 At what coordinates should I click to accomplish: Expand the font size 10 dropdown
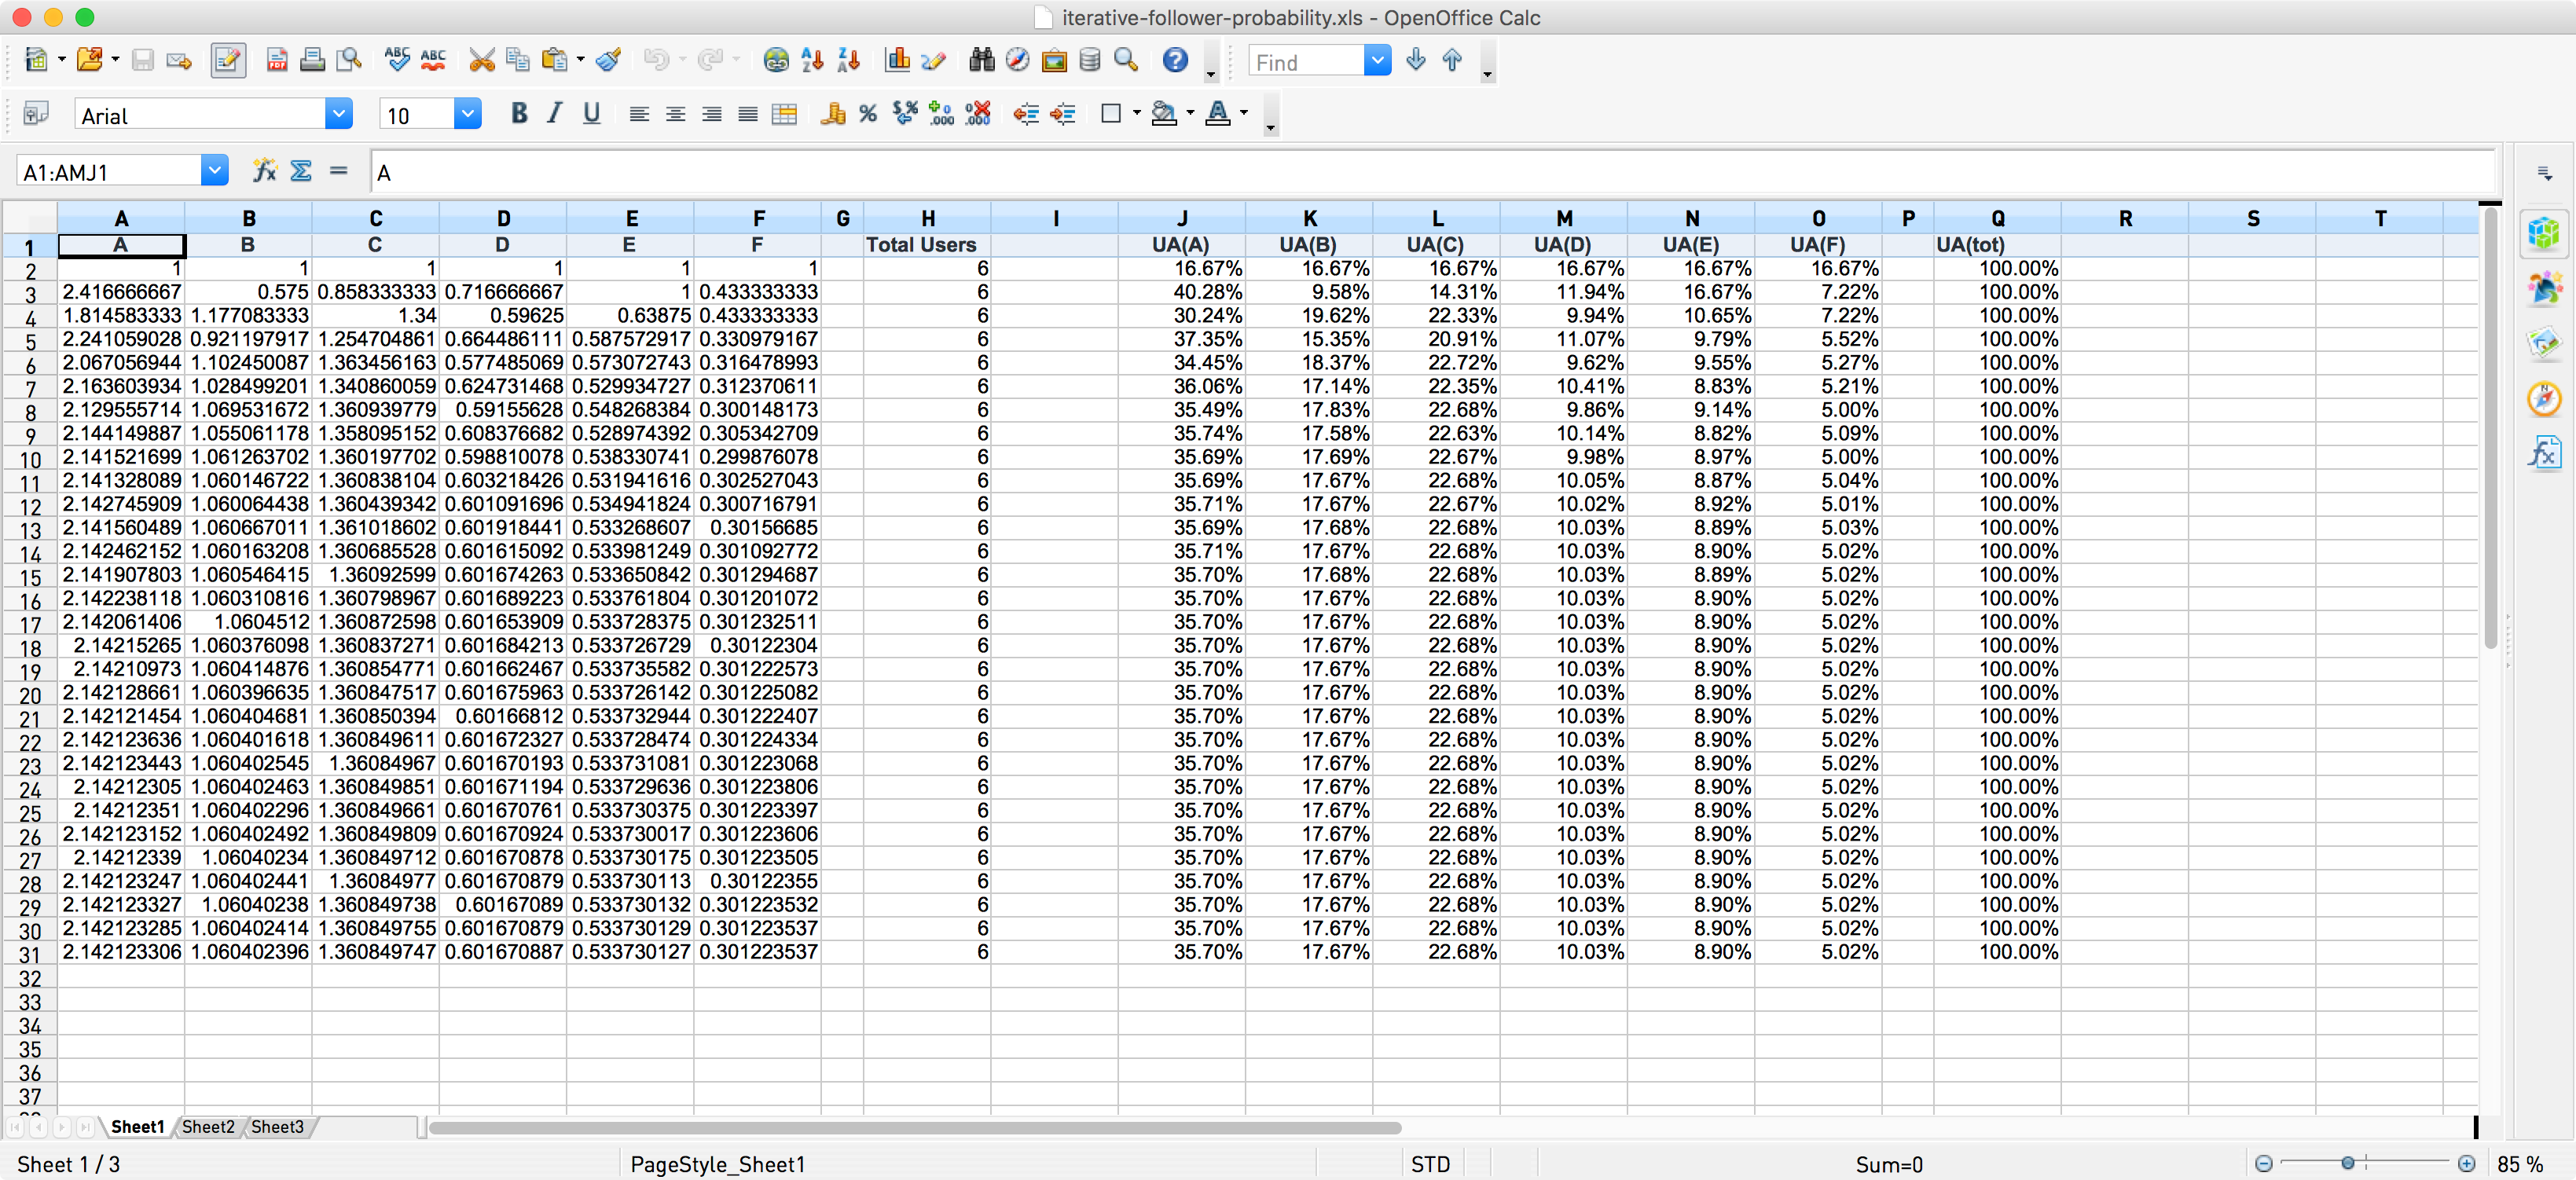(x=468, y=115)
